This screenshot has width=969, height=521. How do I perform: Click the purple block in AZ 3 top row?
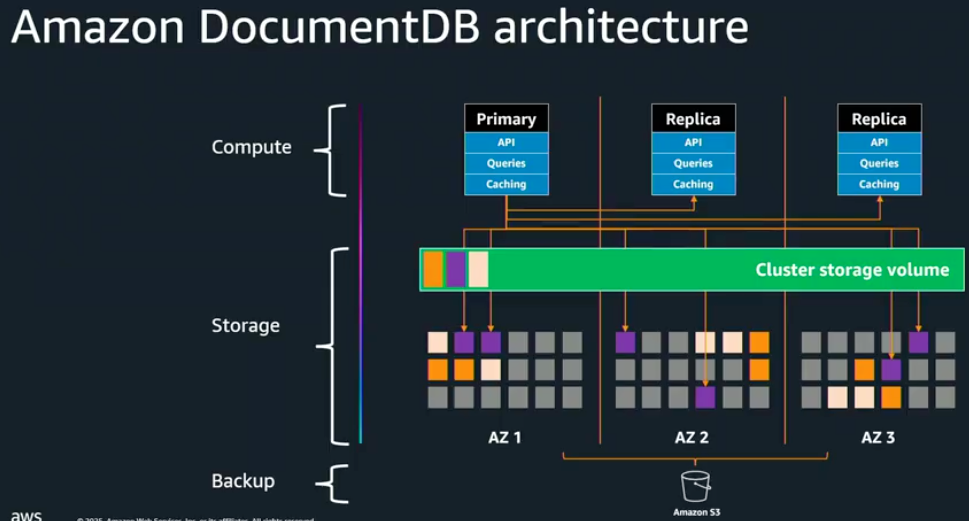[918, 342]
